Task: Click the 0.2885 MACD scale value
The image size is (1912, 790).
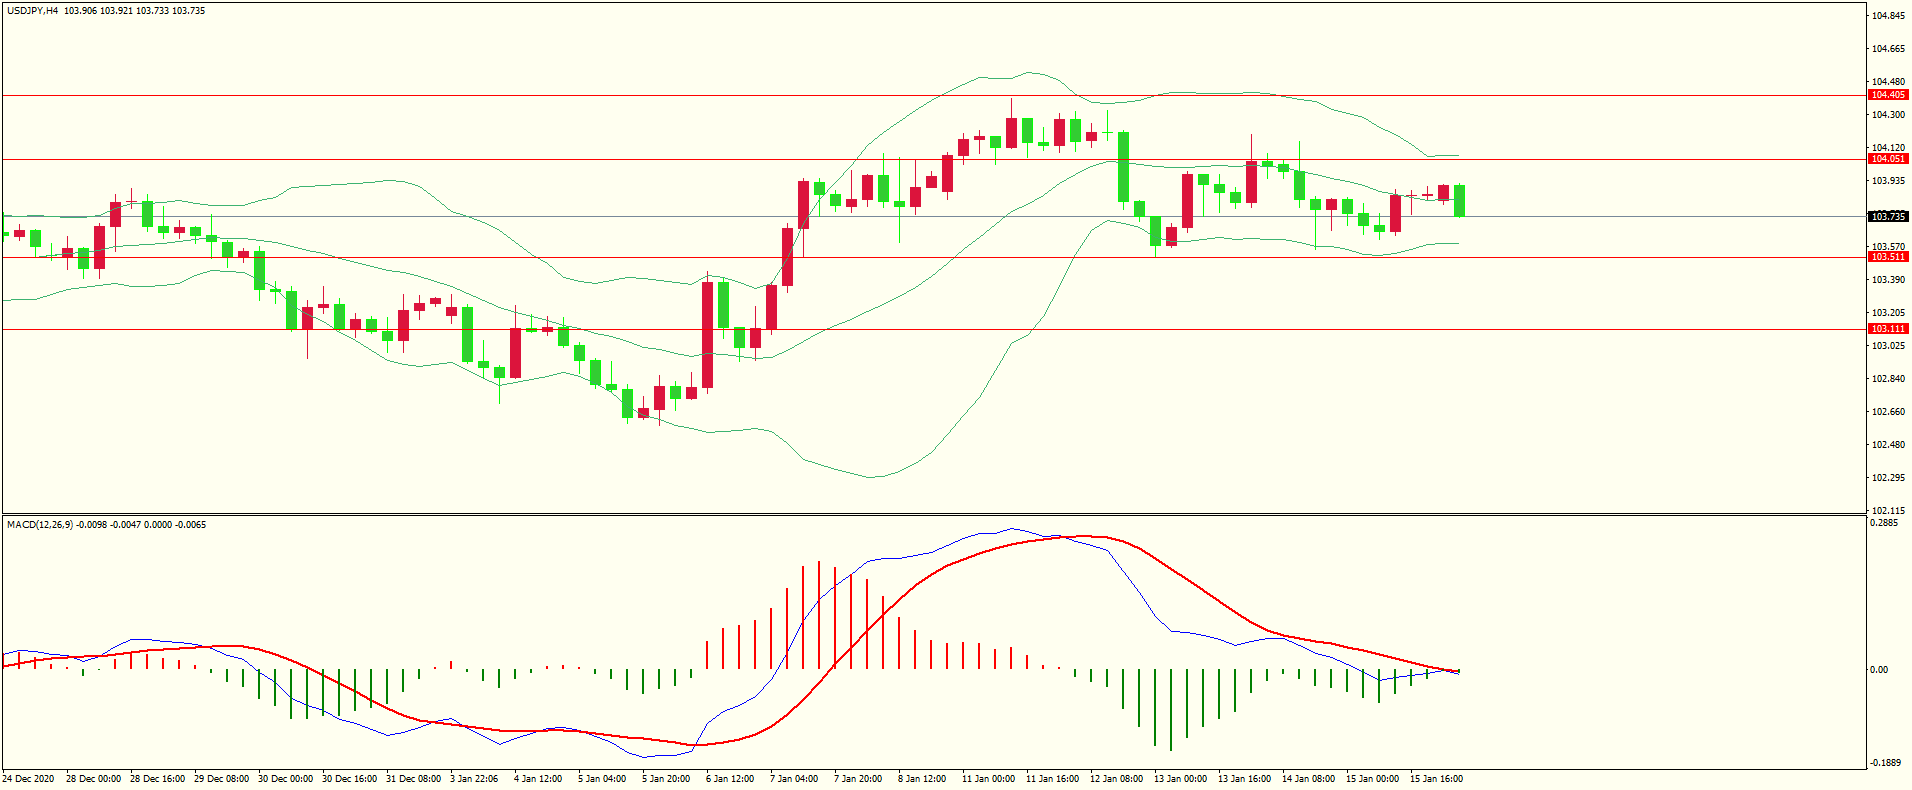Action: pos(1883,523)
